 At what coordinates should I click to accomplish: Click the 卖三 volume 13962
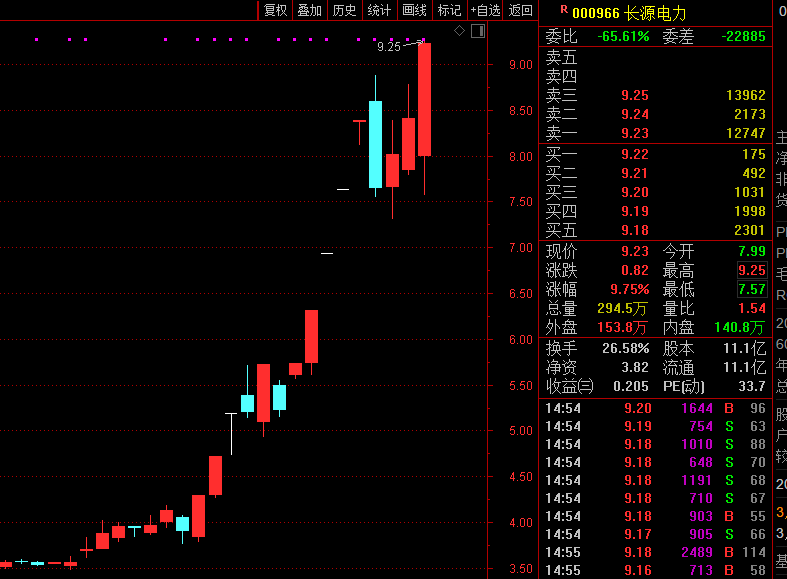746,95
